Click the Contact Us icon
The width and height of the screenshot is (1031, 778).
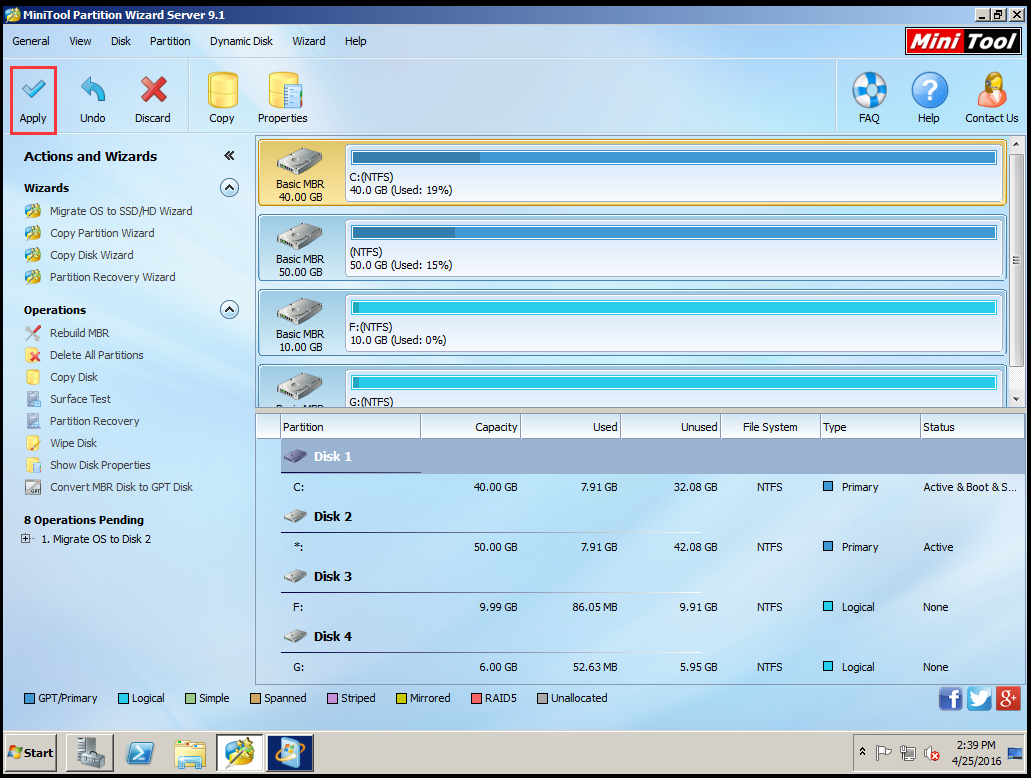tap(992, 90)
